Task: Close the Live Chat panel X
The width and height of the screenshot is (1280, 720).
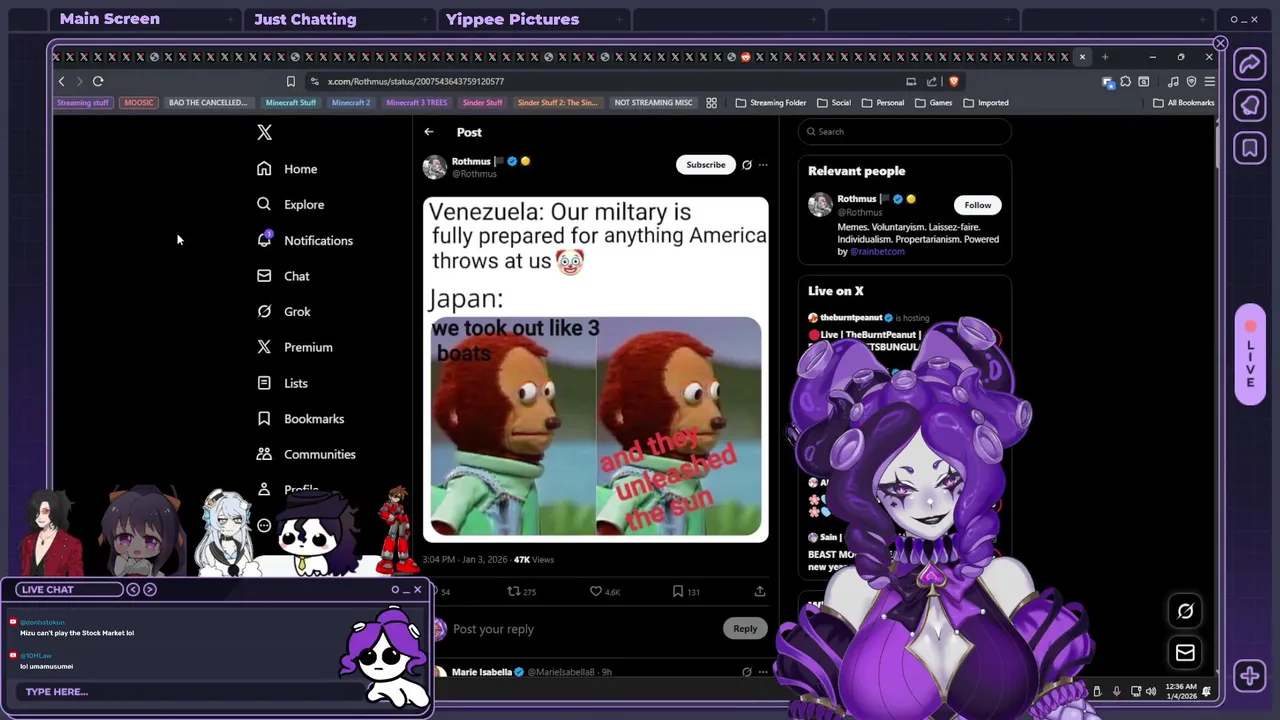Action: tap(417, 589)
